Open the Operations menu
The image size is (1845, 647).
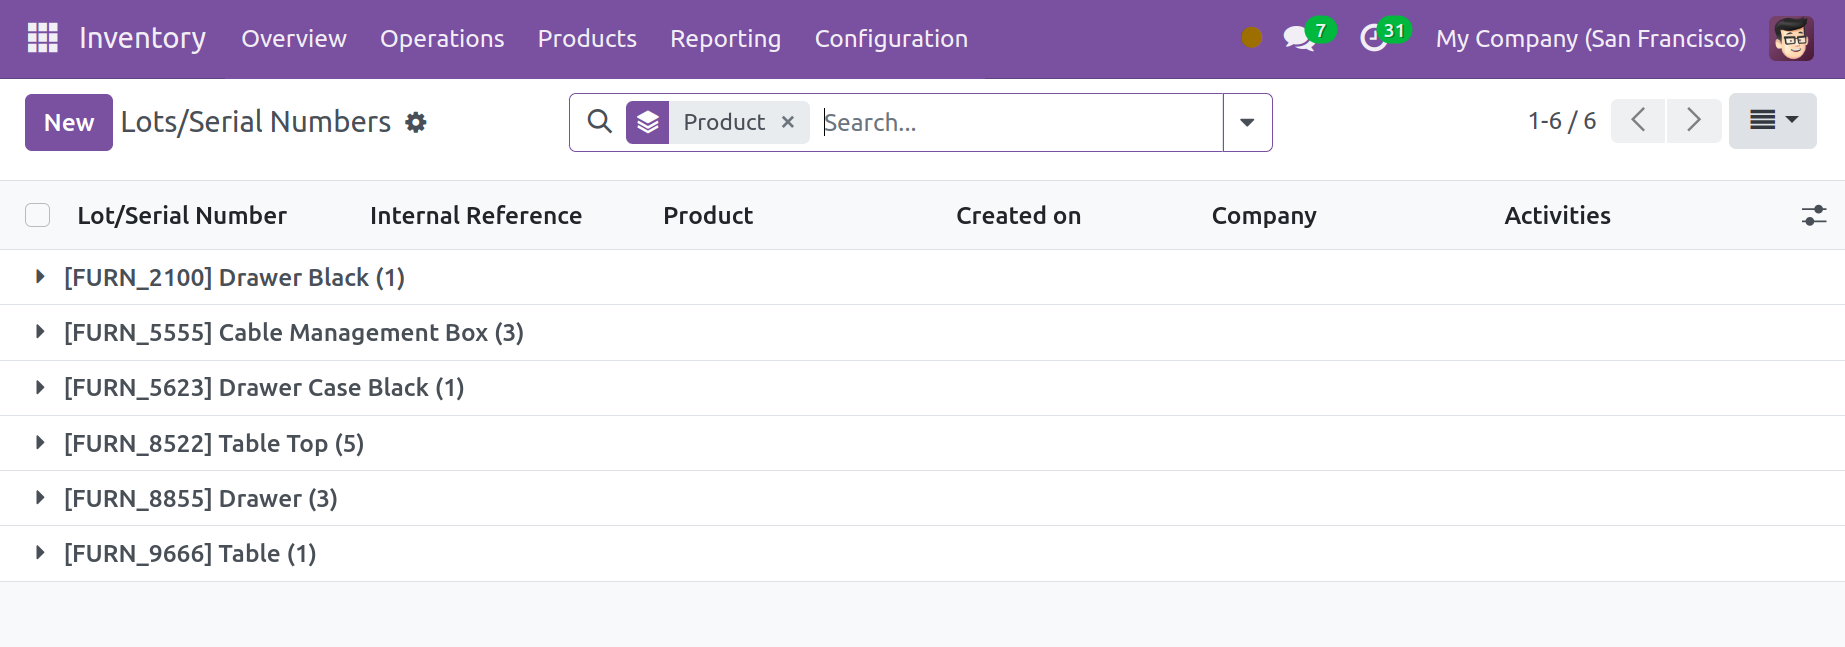tap(442, 39)
